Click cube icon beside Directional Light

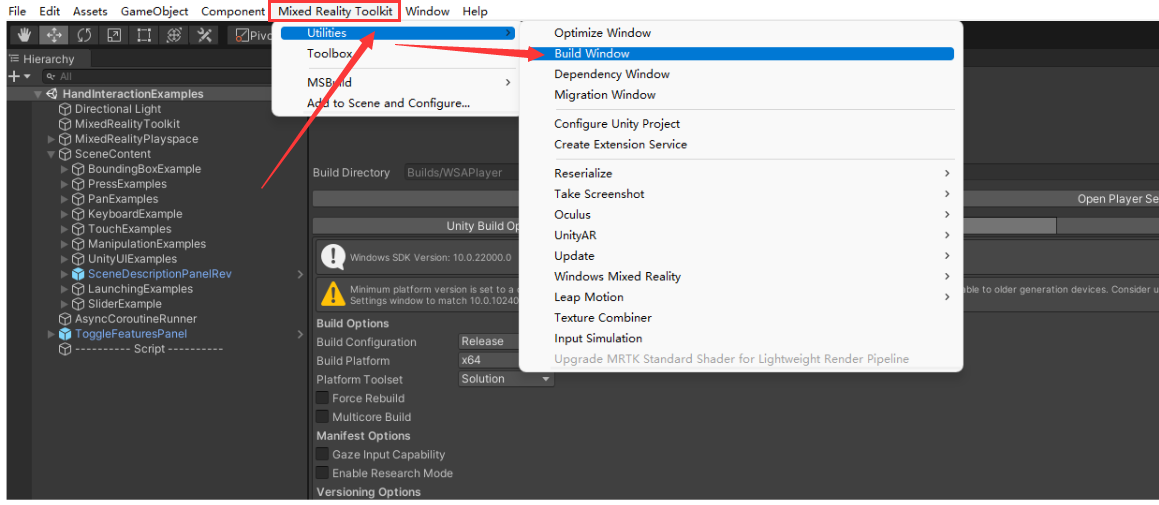[x=65, y=109]
